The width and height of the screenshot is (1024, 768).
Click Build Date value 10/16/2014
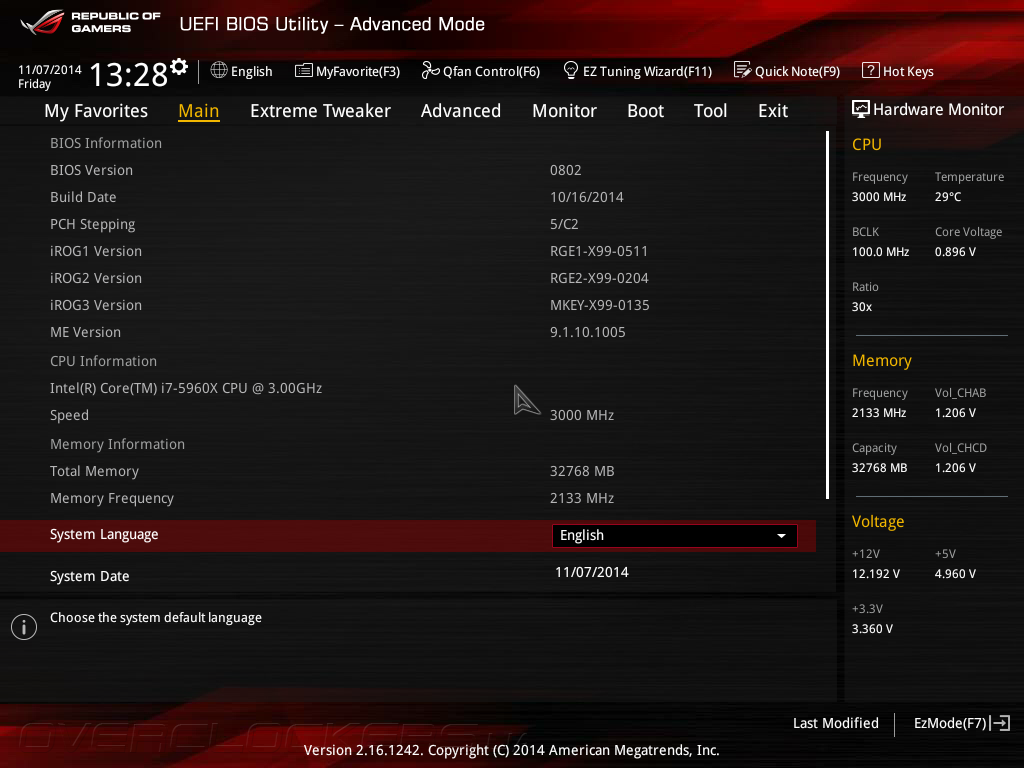point(586,197)
